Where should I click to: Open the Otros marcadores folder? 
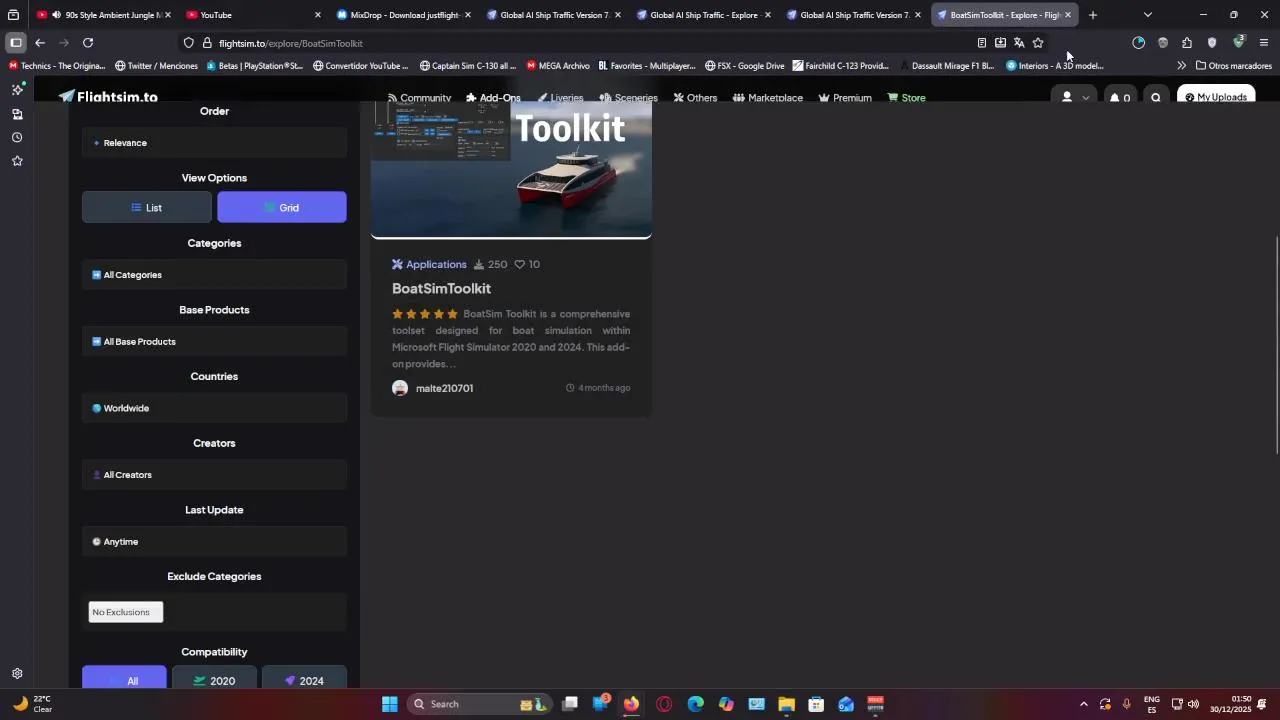pos(1234,66)
